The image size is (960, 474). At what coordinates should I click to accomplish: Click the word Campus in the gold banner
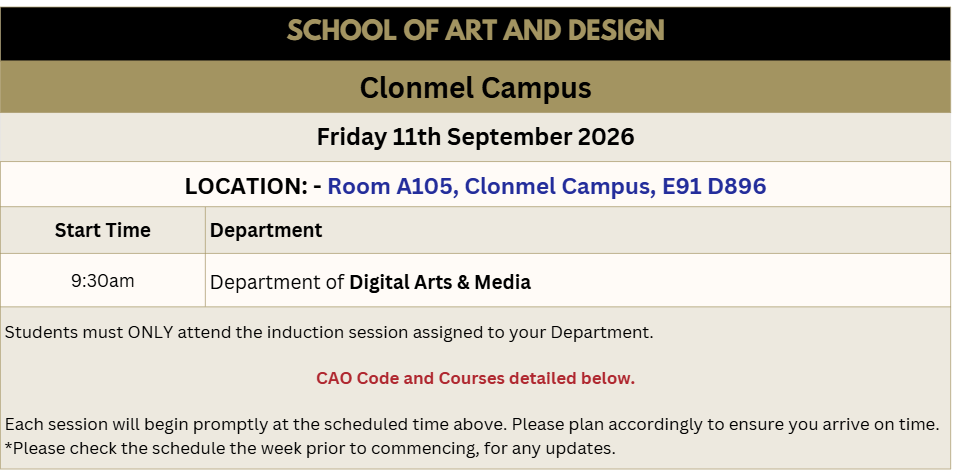tap(535, 88)
